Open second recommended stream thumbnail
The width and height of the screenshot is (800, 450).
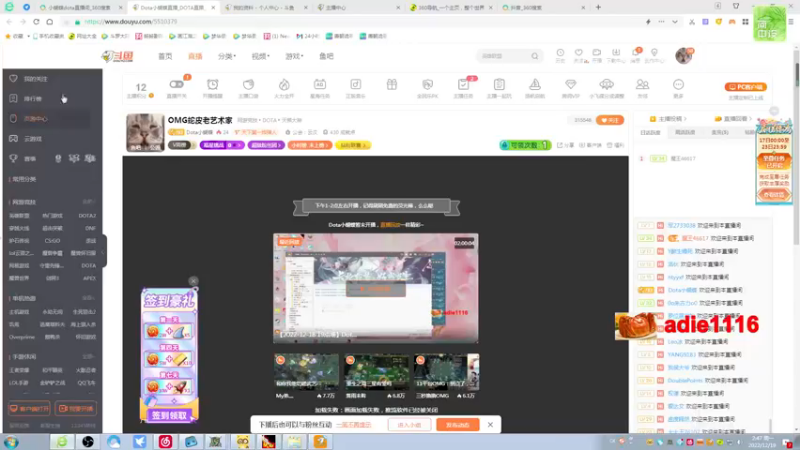pyautogui.click(x=377, y=371)
